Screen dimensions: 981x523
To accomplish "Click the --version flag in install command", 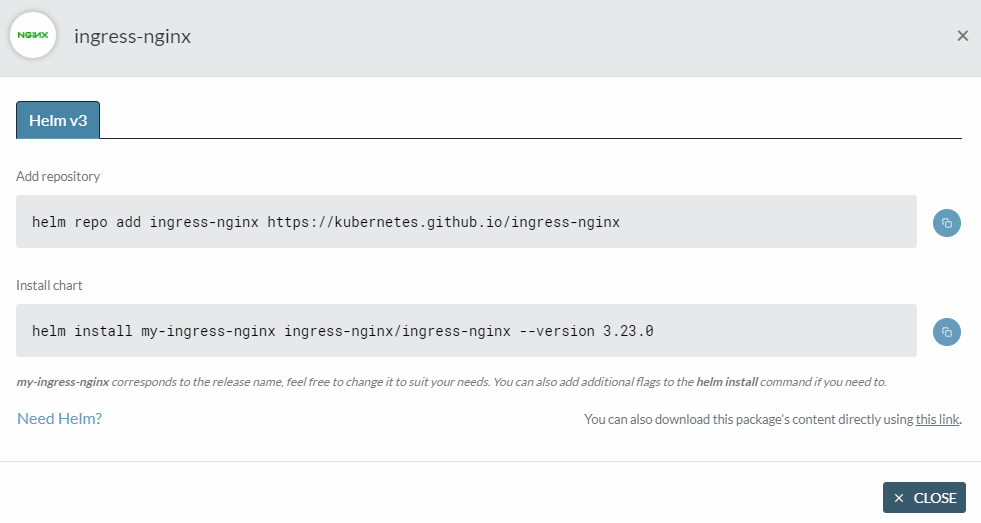I will tap(557, 331).
